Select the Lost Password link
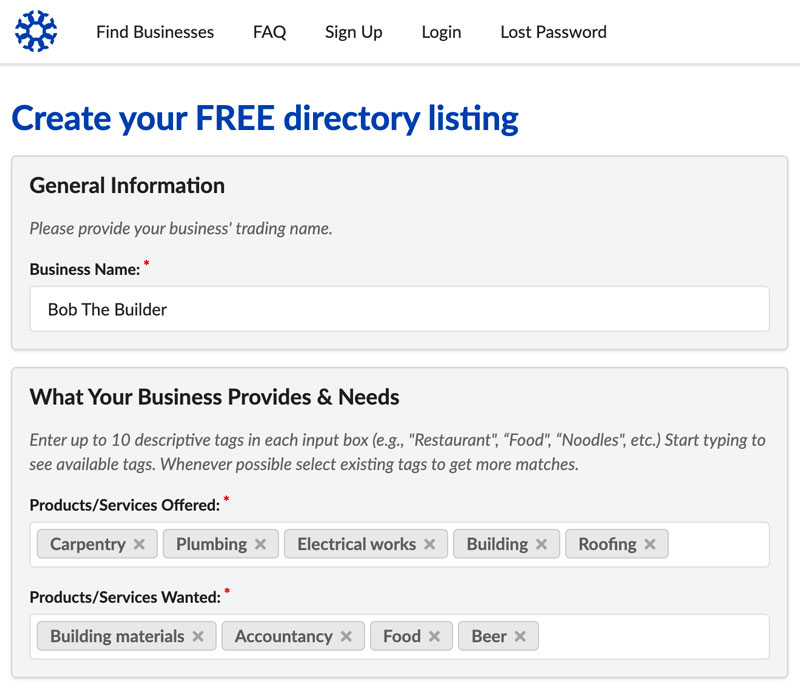This screenshot has height=691, width=800. (554, 32)
